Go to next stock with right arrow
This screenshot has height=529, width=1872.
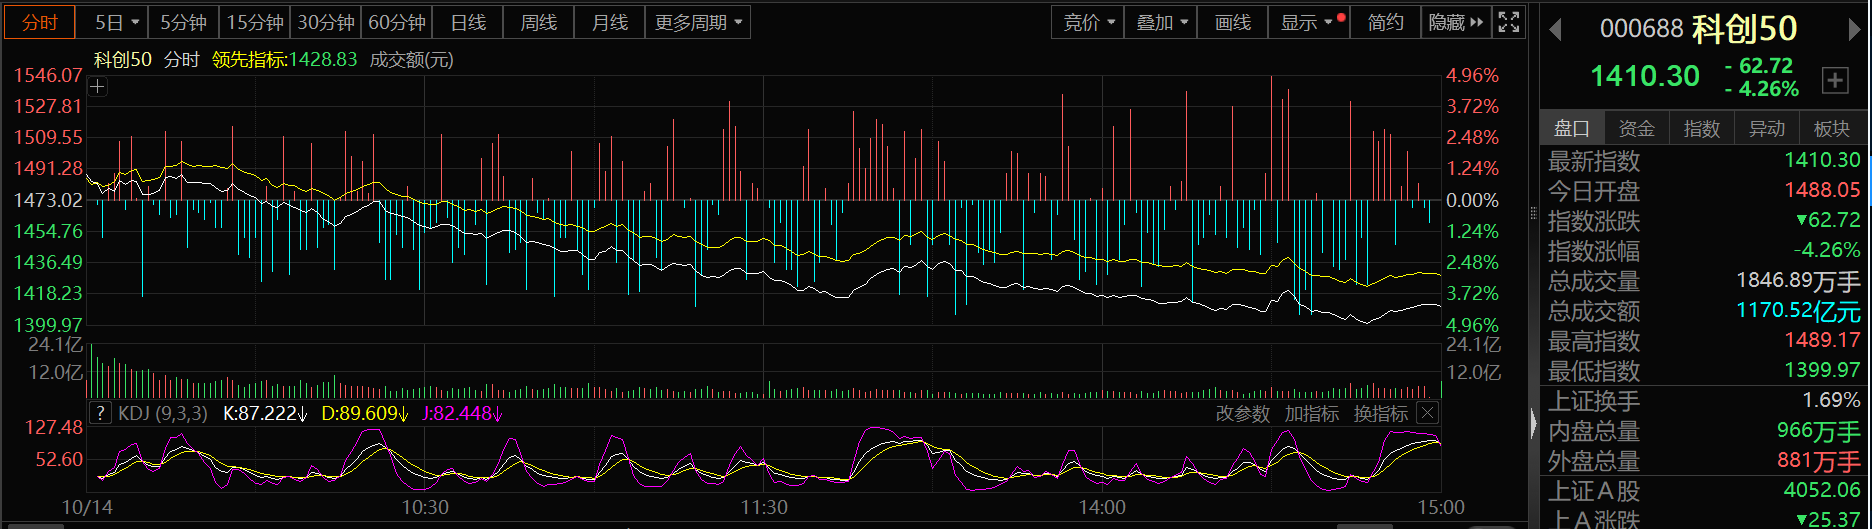pyautogui.click(x=1854, y=30)
